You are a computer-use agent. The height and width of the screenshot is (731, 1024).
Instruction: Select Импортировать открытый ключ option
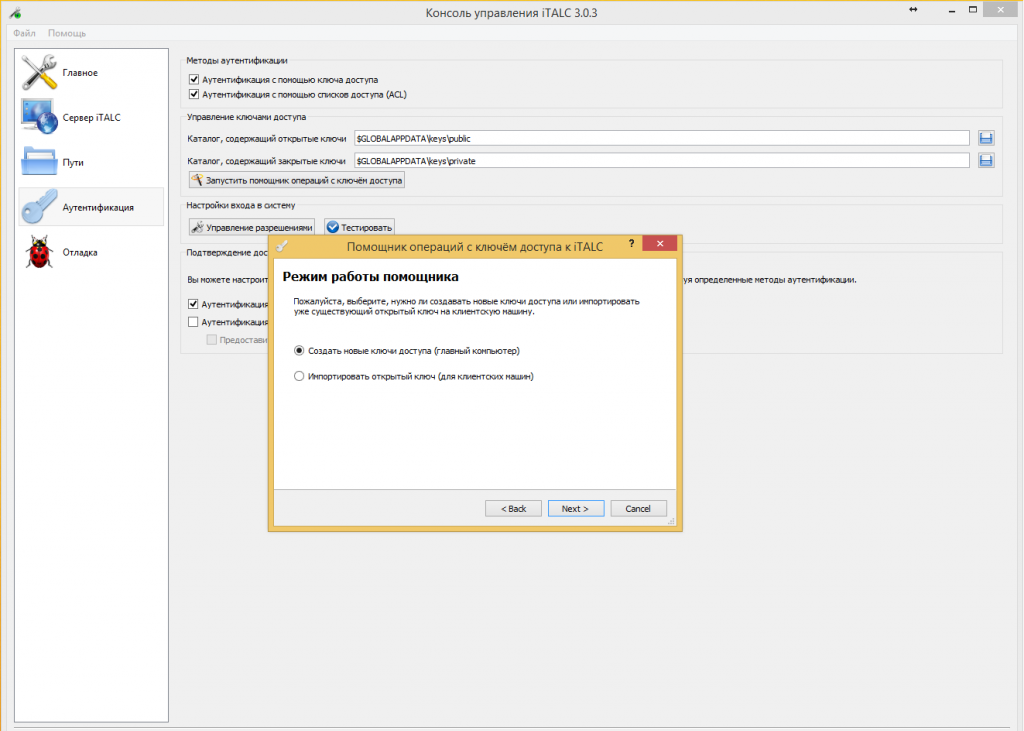pyautogui.click(x=414, y=376)
